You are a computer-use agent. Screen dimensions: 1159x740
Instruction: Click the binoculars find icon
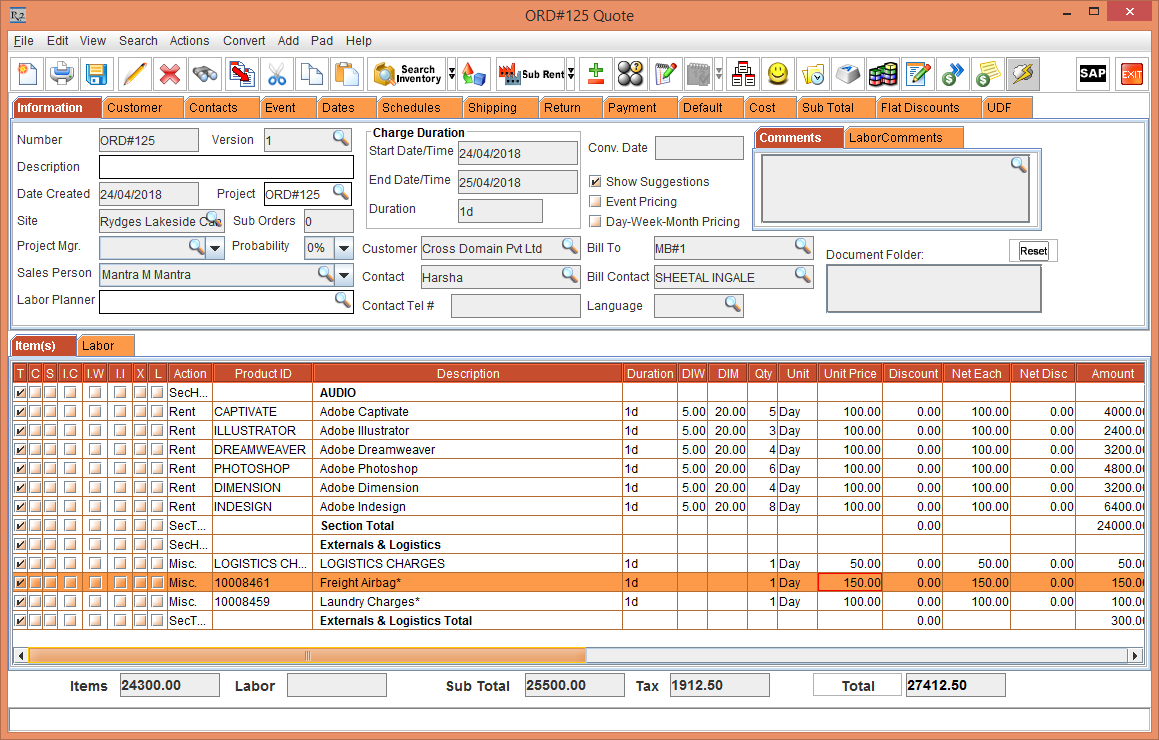[x=205, y=74]
